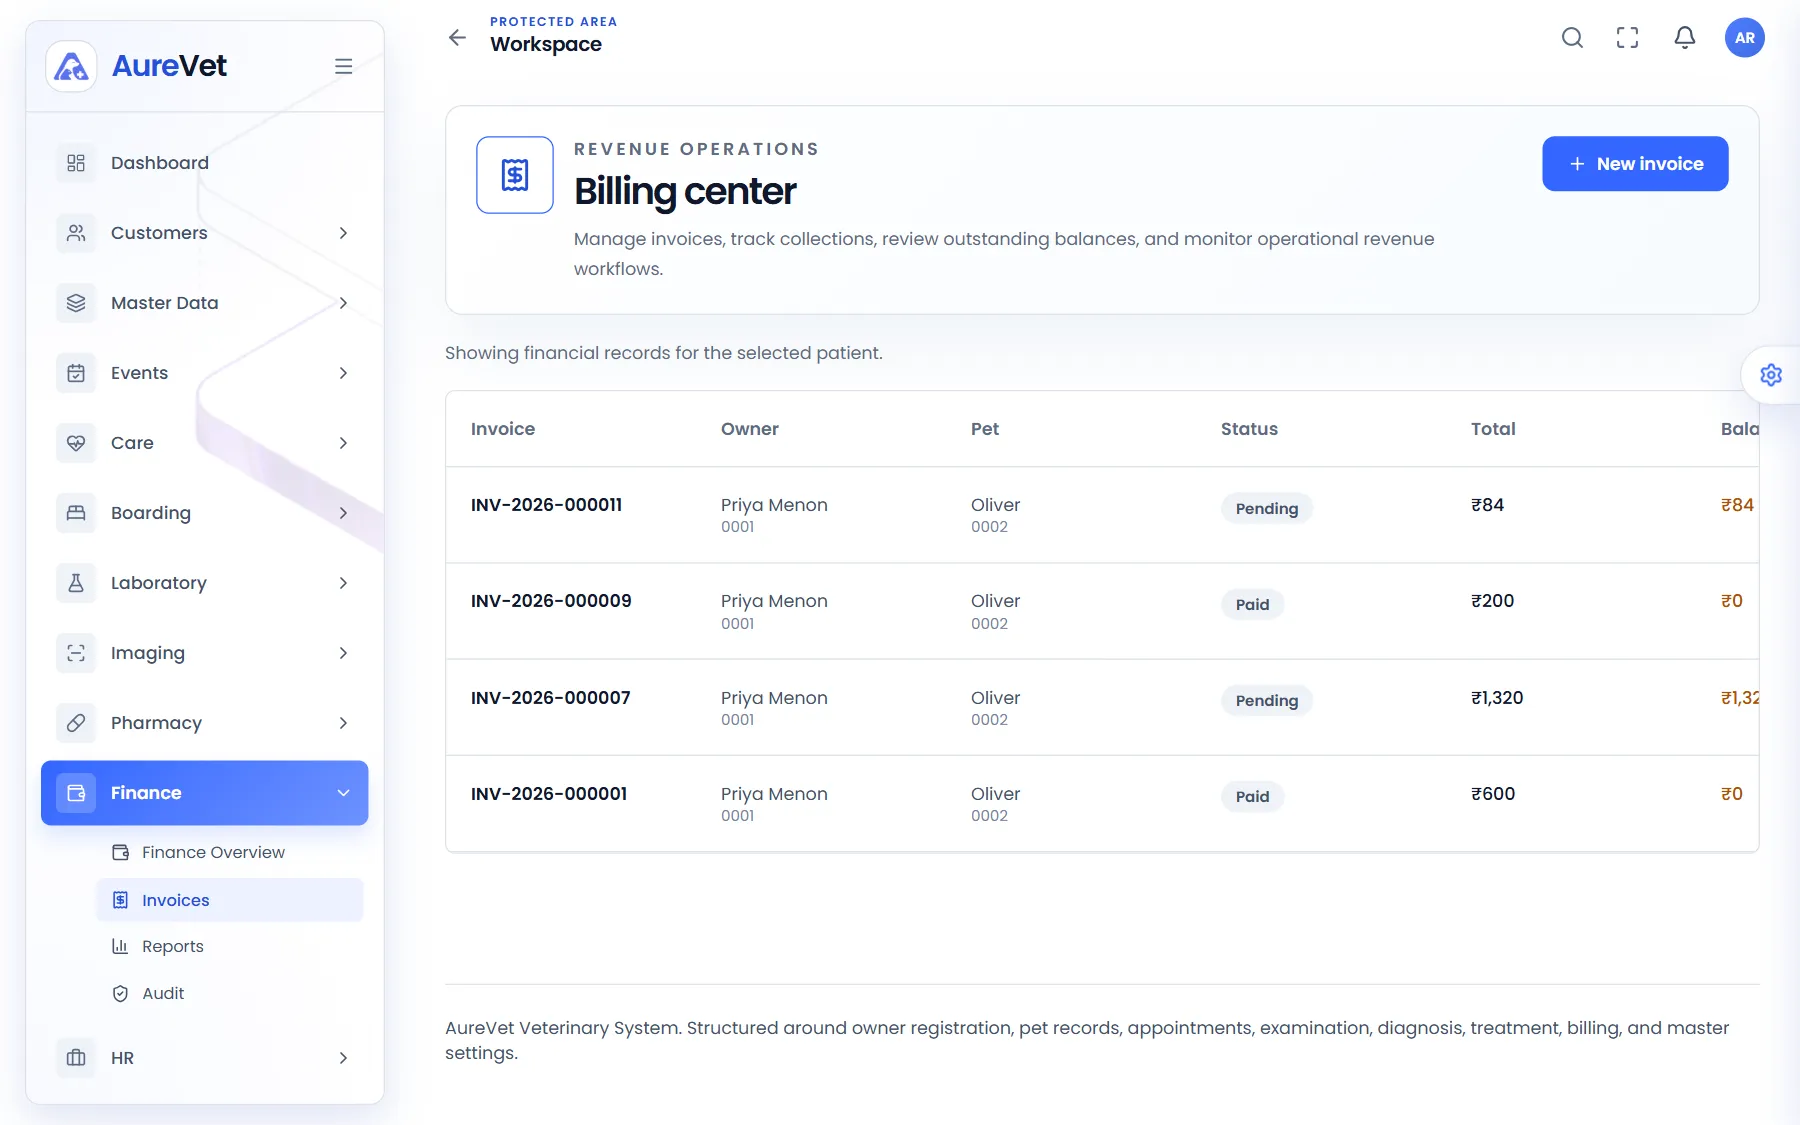The width and height of the screenshot is (1800, 1125).
Task: Click the Events calendar icon
Action: (x=76, y=373)
